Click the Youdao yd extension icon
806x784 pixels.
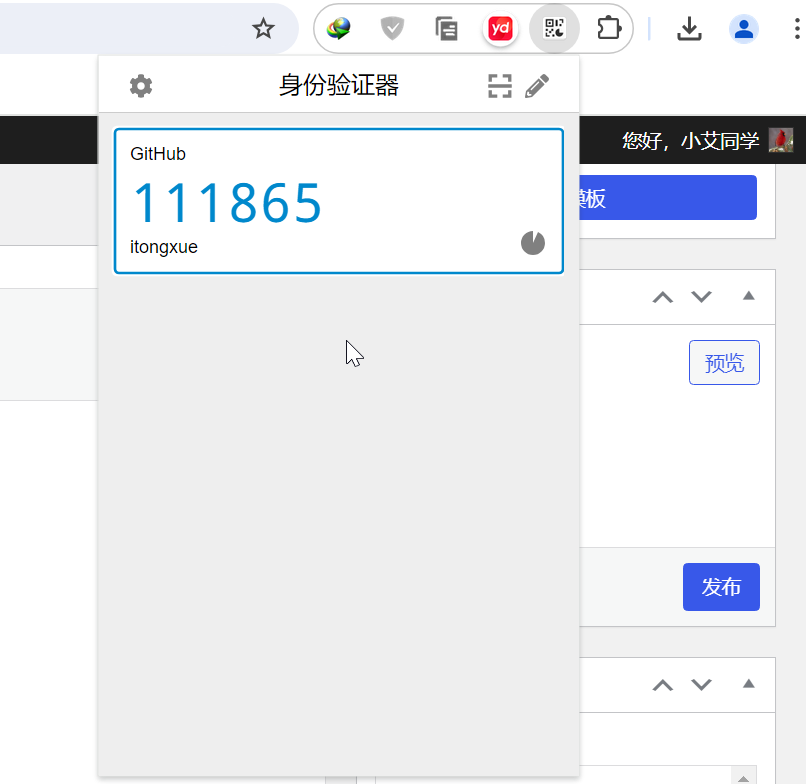pos(499,29)
